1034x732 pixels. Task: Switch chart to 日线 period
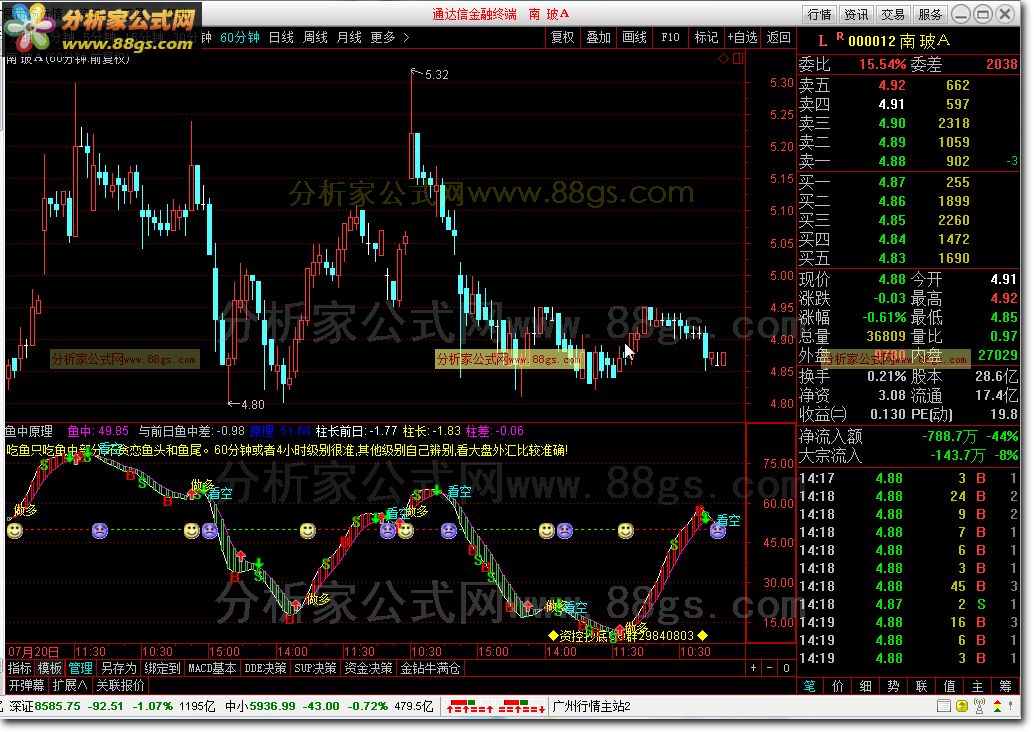pyautogui.click(x=282, y=38)
